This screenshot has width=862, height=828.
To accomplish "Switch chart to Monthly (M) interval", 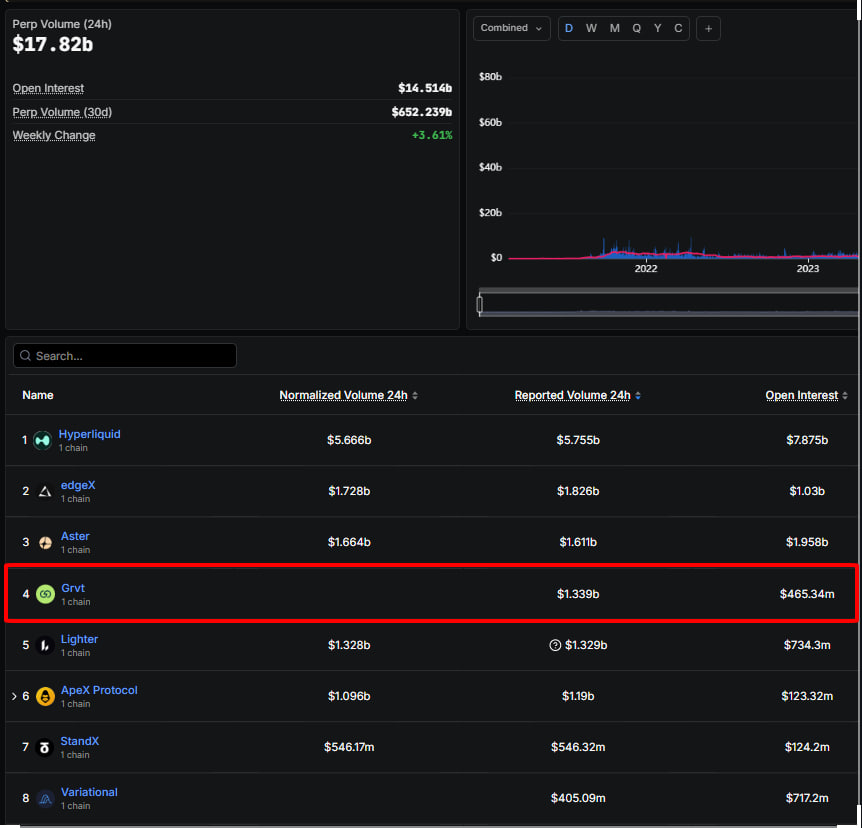I will click(615, 28).
